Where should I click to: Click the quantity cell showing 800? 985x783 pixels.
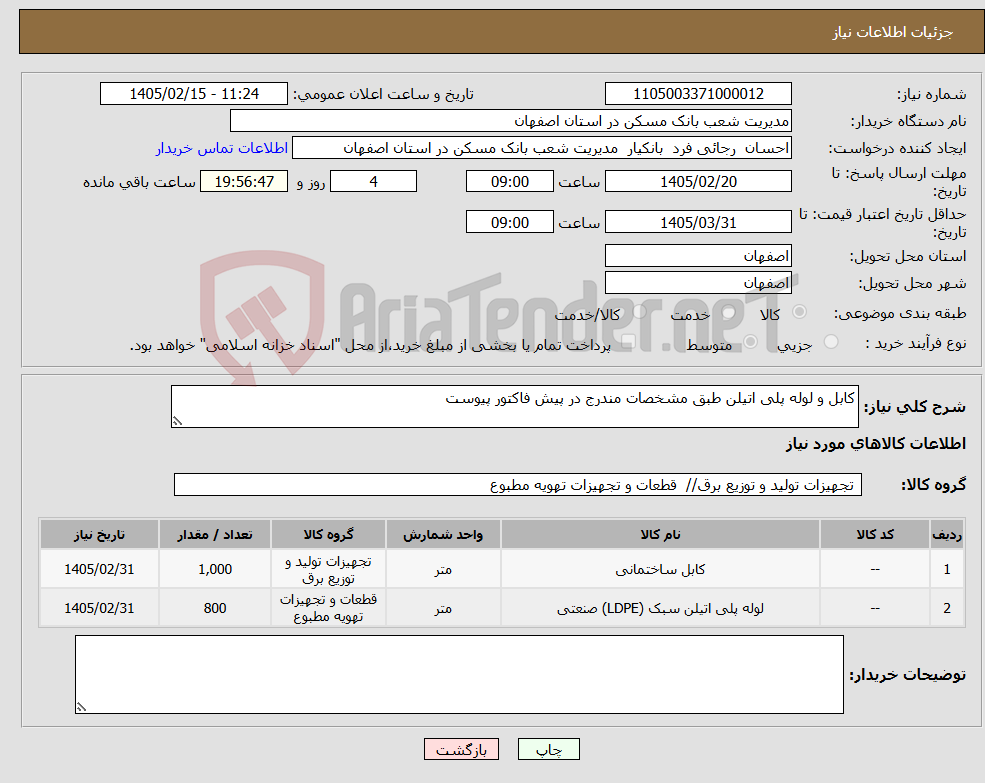(x=215, y=608)
